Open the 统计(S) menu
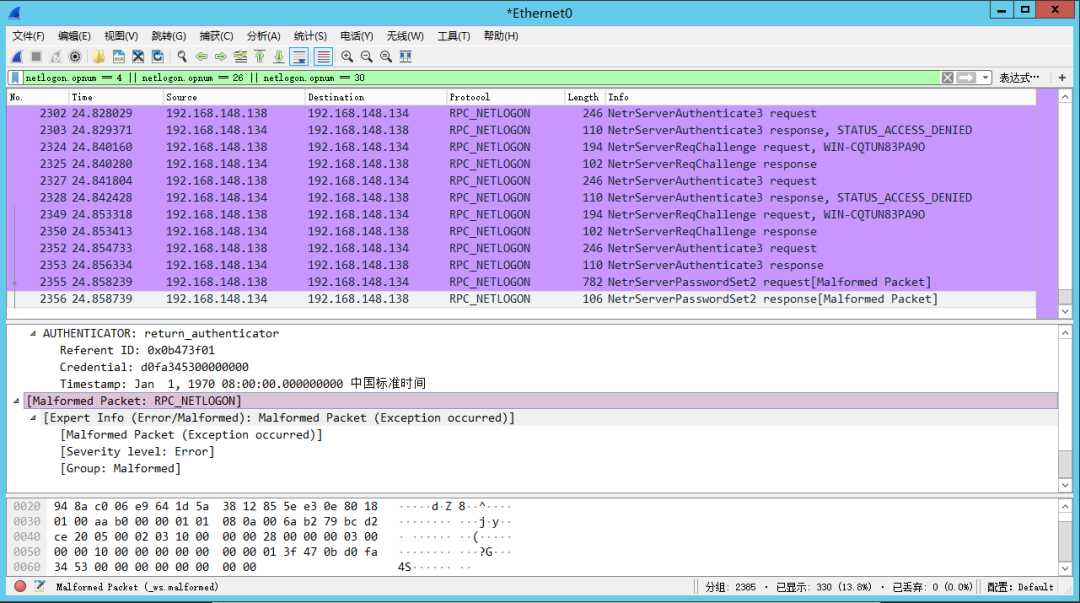This screenshot has width=1080, height=603. point(311,36)
